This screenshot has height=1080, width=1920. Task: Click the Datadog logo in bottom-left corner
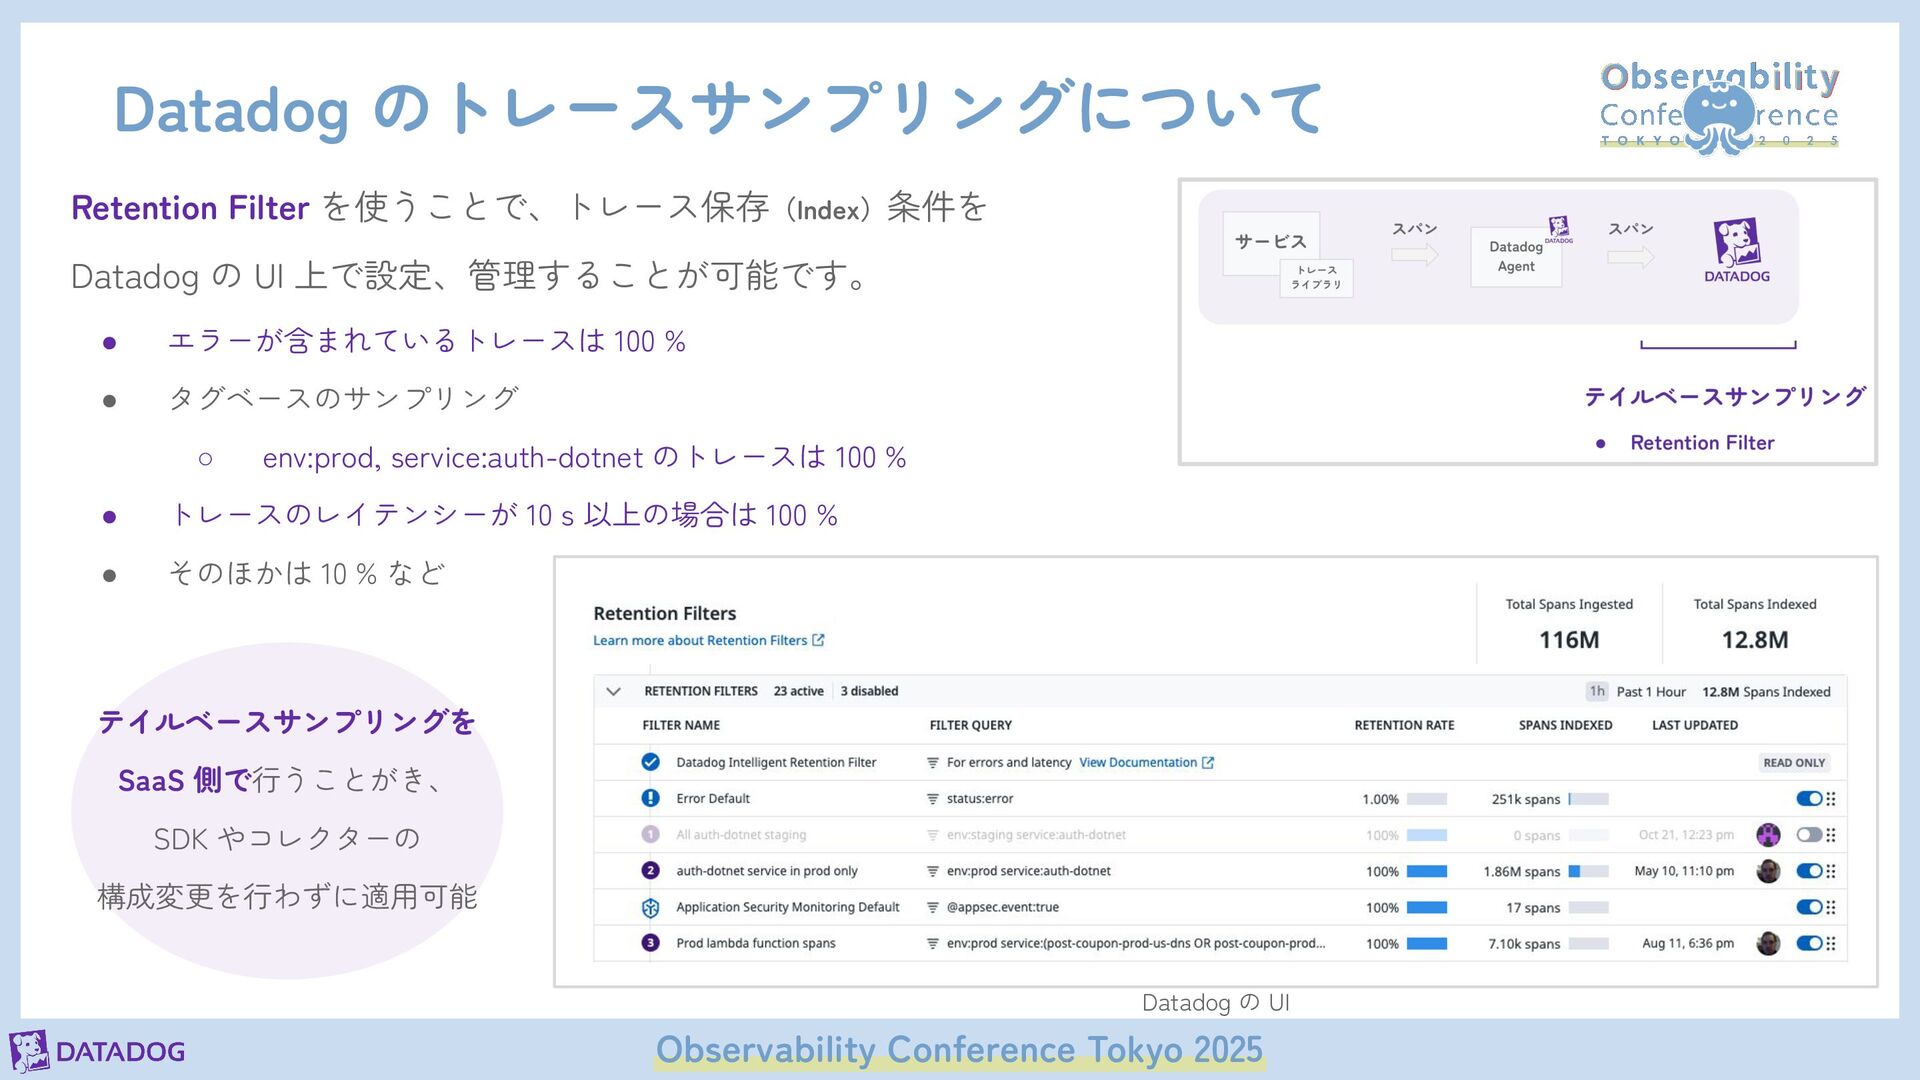click(98, 1051)
